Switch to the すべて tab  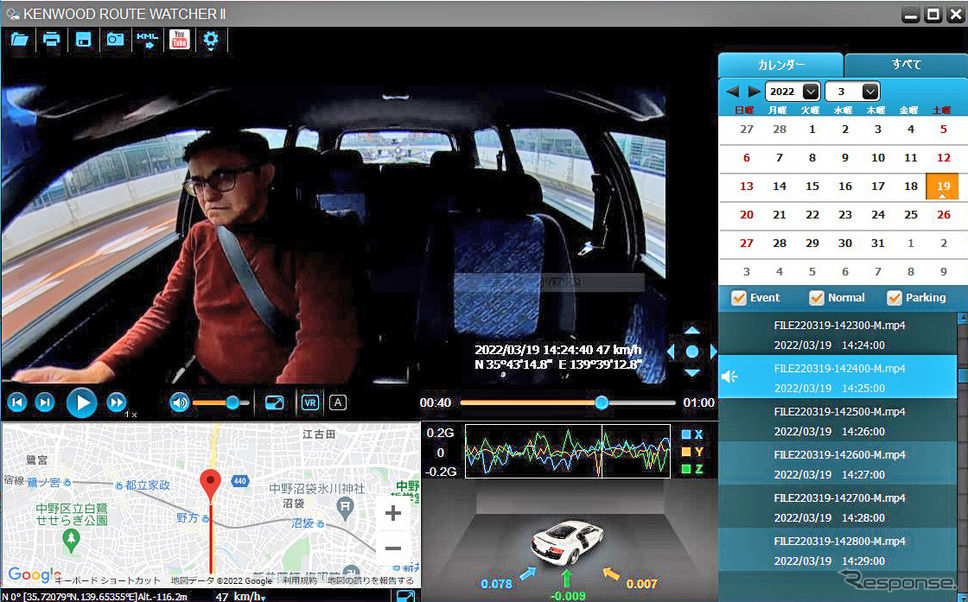click(x=906, y=65)
